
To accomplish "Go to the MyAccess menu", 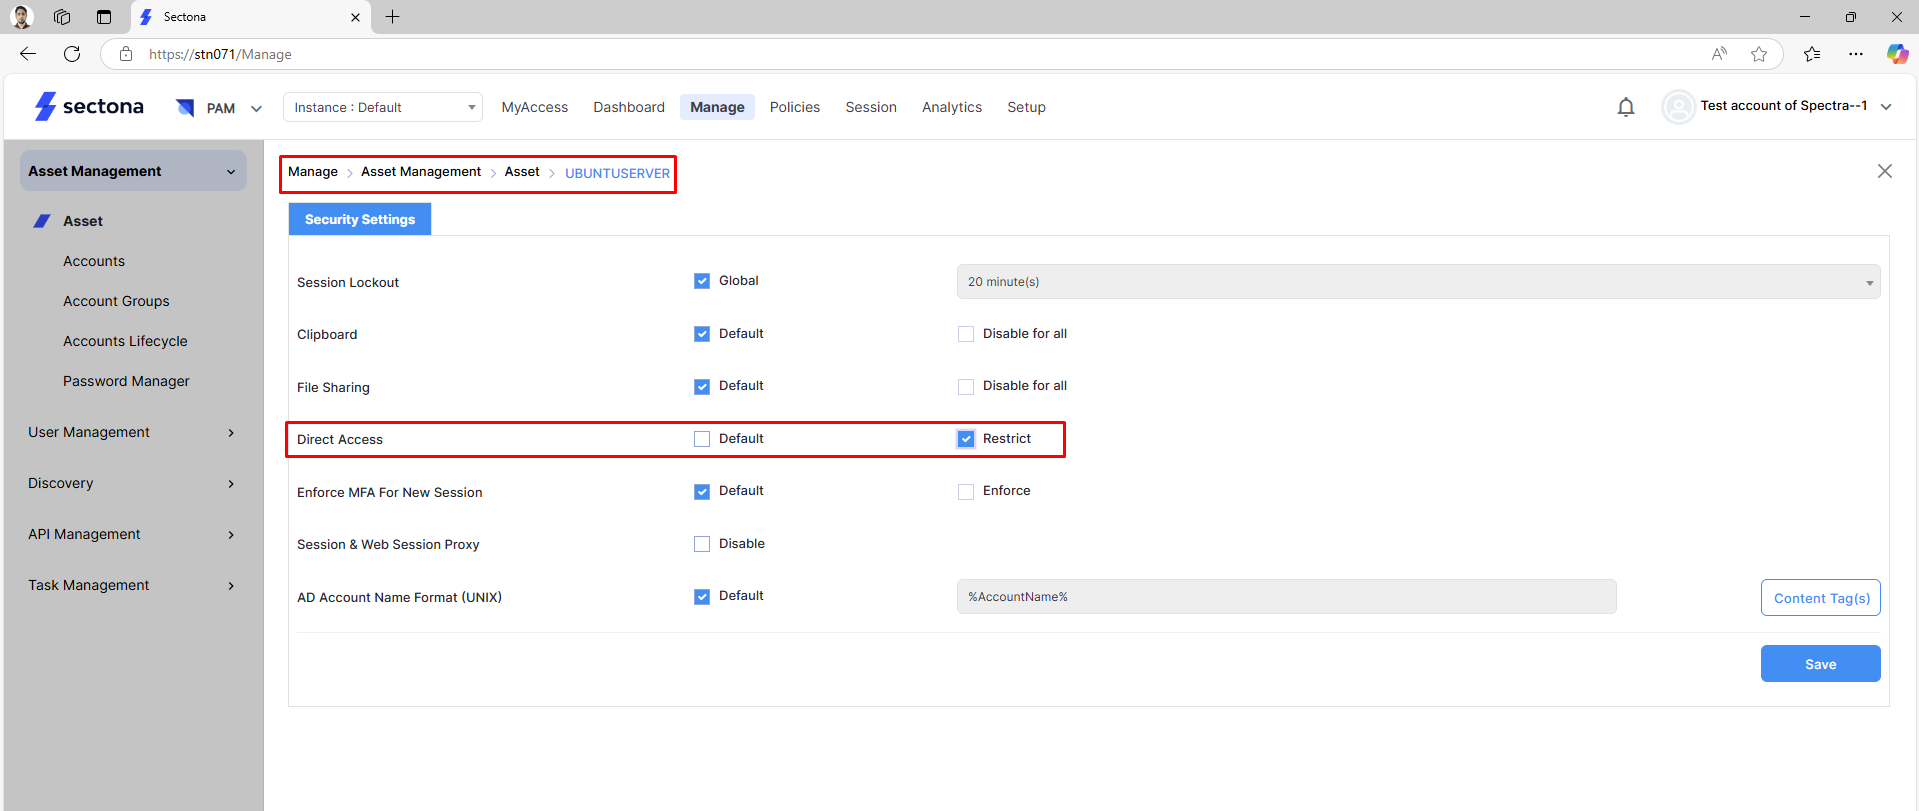I will 535,107.
